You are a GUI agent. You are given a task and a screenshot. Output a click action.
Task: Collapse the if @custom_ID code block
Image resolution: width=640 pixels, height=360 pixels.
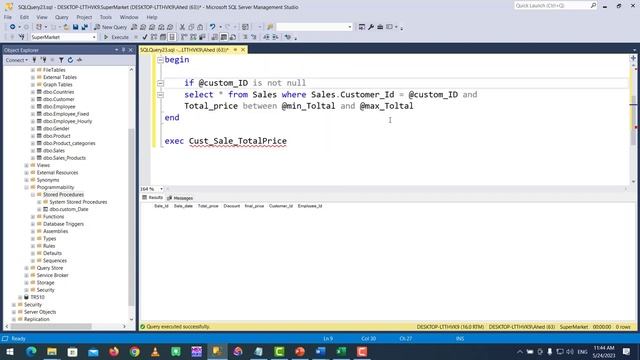(160, 83)
